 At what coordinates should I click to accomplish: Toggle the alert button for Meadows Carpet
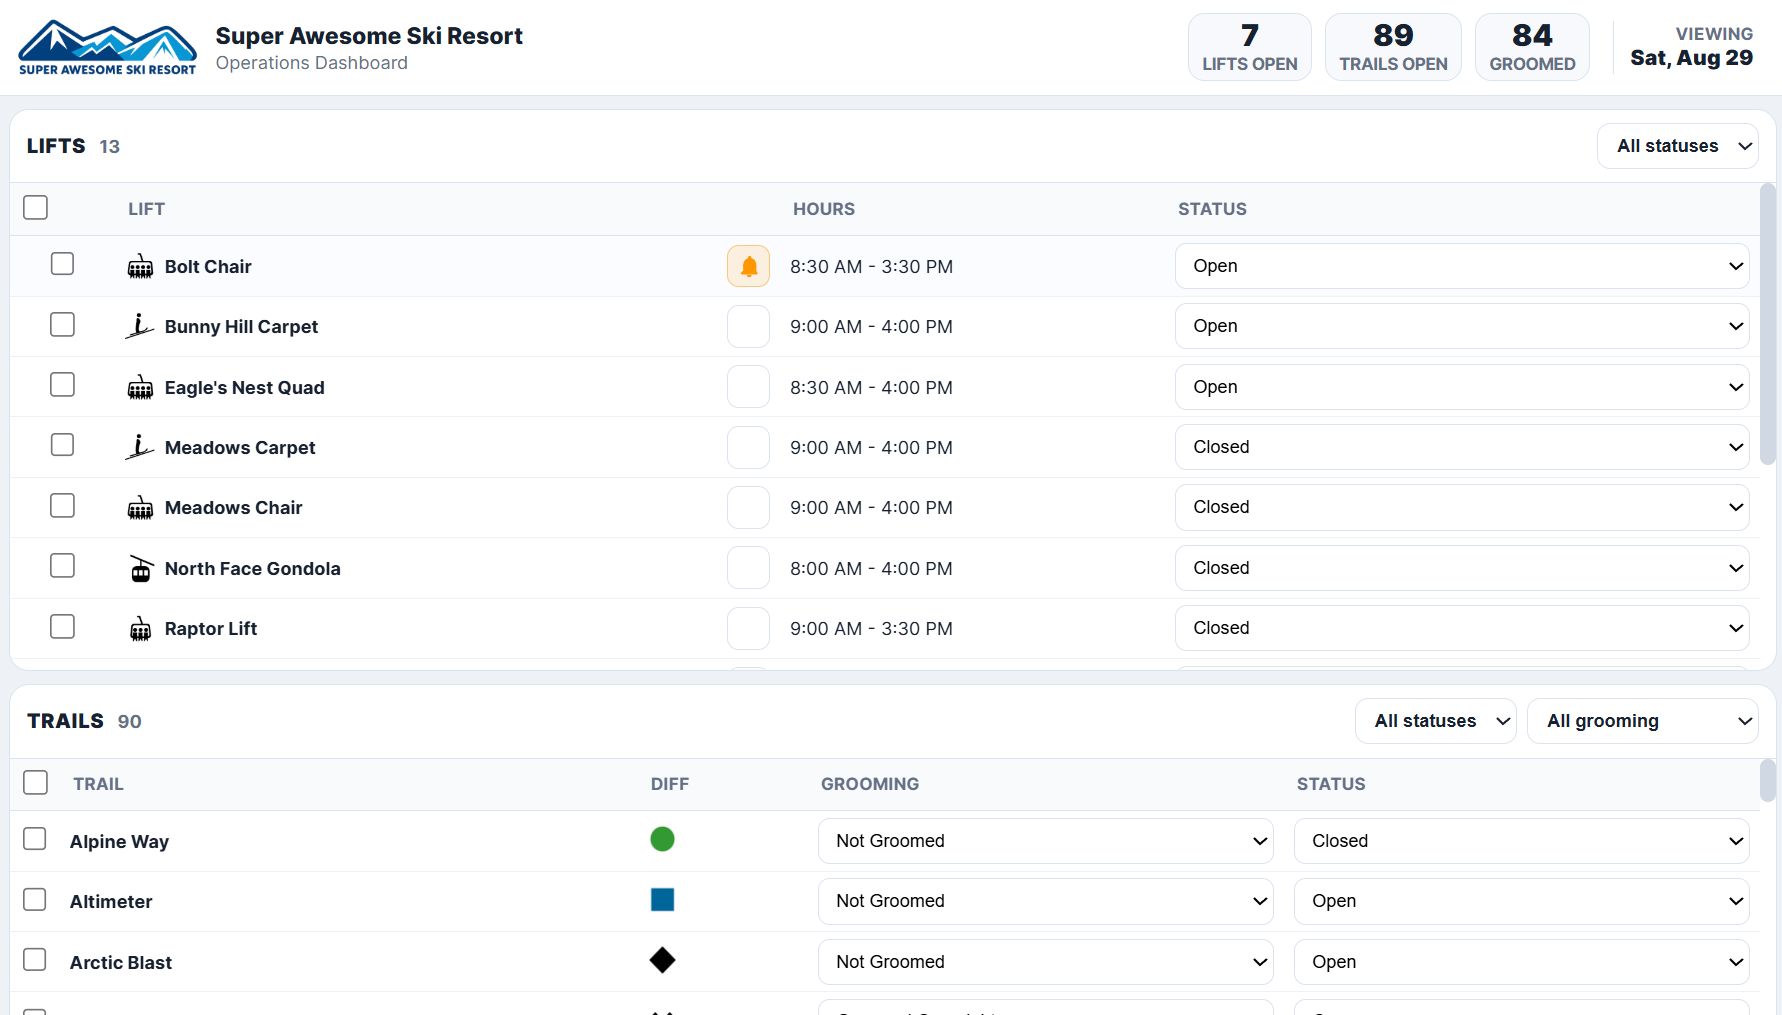tap(748, 447)
